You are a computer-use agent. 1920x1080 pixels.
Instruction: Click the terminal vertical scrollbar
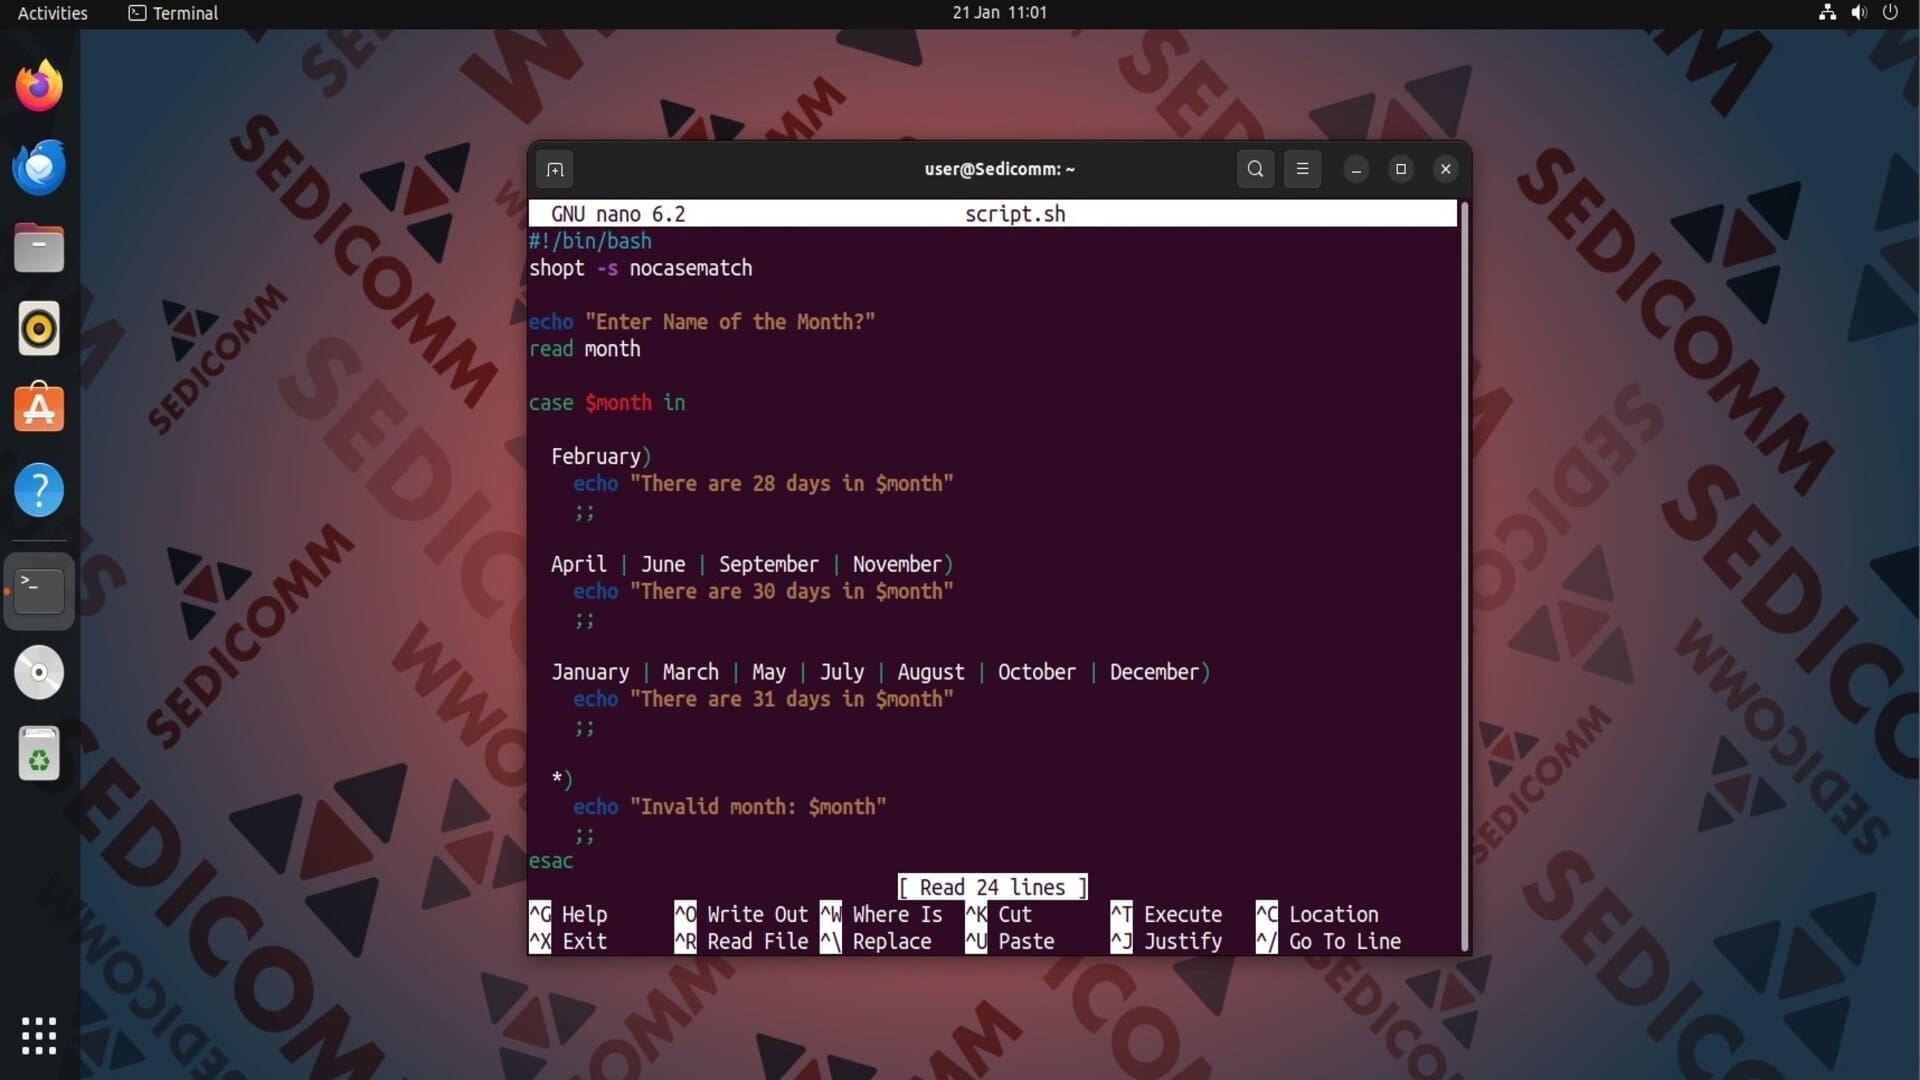pos(1464,575)
